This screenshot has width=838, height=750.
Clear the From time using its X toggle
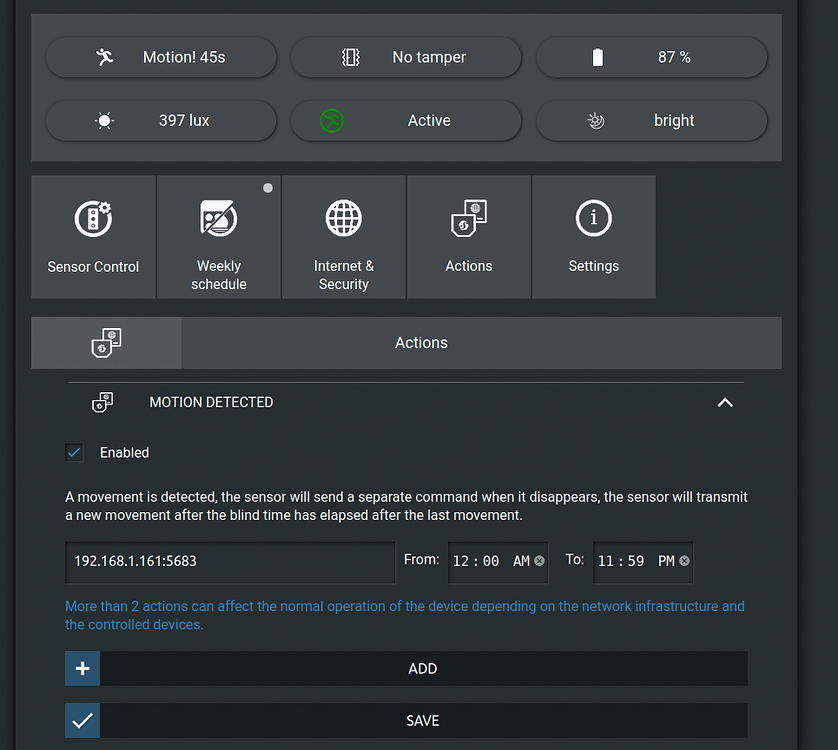tap(539, 562)
